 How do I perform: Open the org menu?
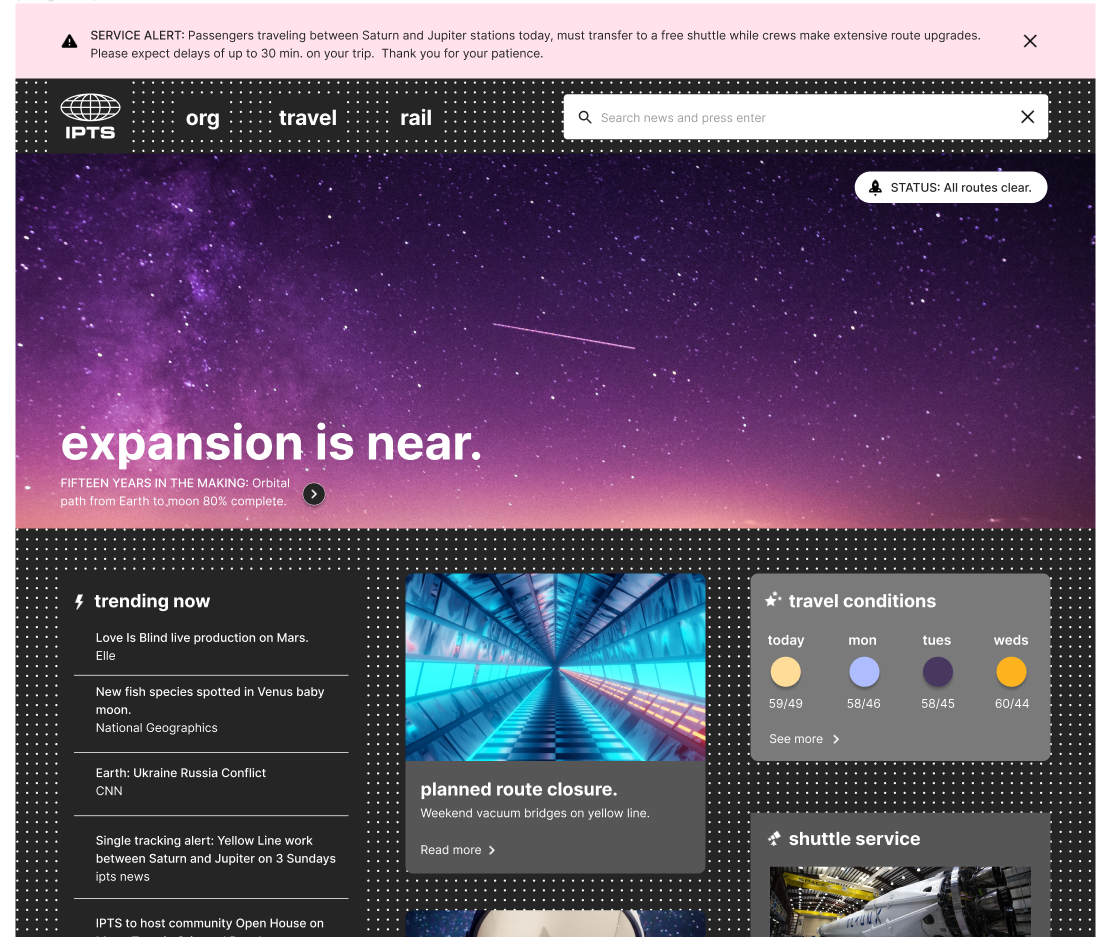tap(202, 118)
